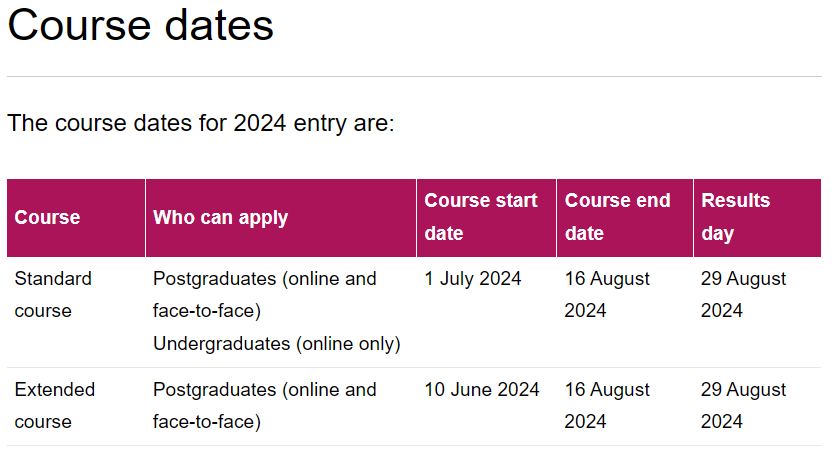
Task: Click the 'Extended course' row label
Action: pos(55,406)
